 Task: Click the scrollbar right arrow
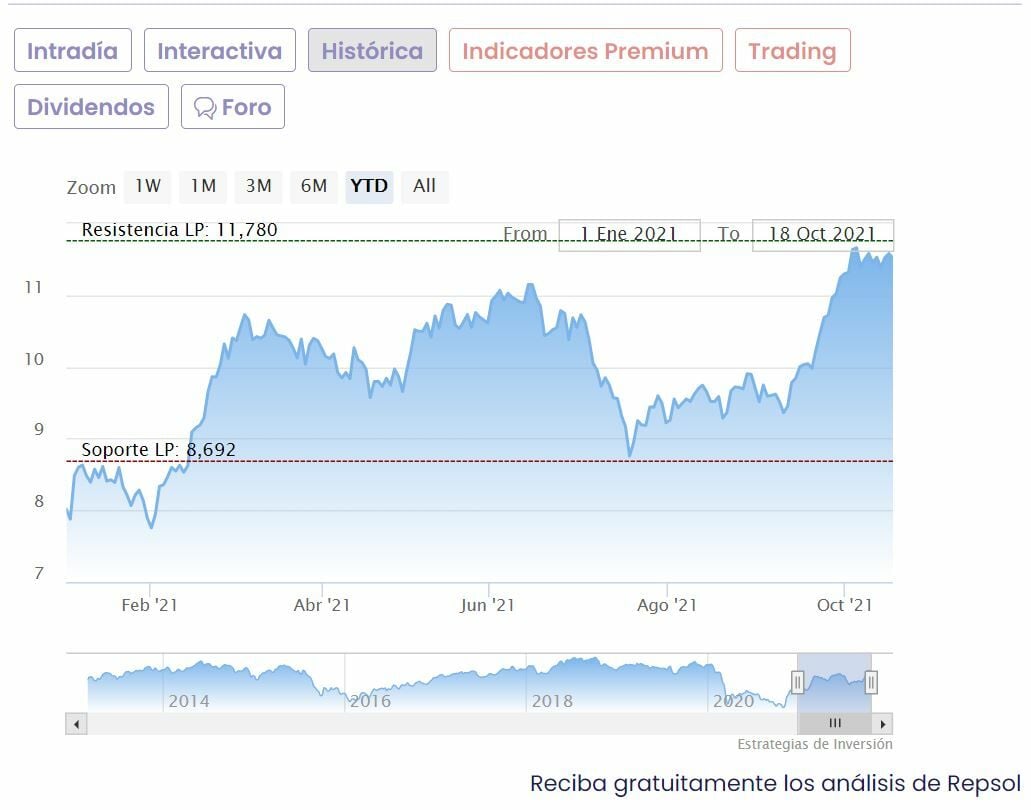[x=882, y=723]
